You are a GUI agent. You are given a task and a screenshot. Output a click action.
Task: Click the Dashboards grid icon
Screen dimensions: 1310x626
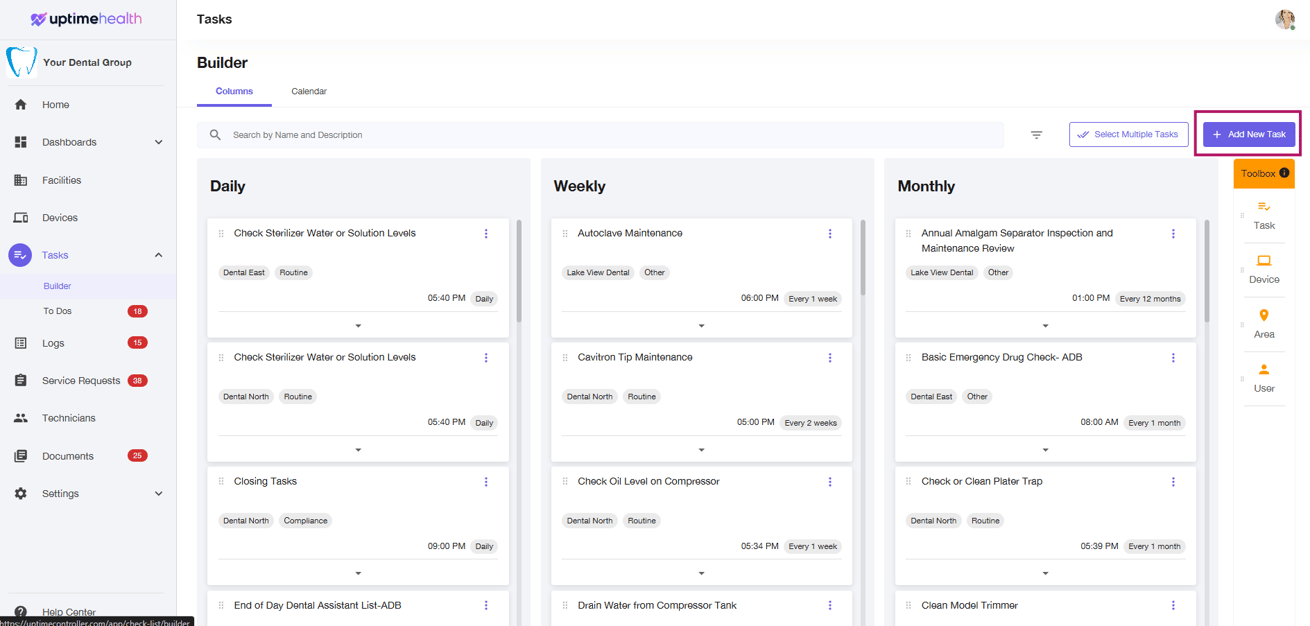pos(21,142)
